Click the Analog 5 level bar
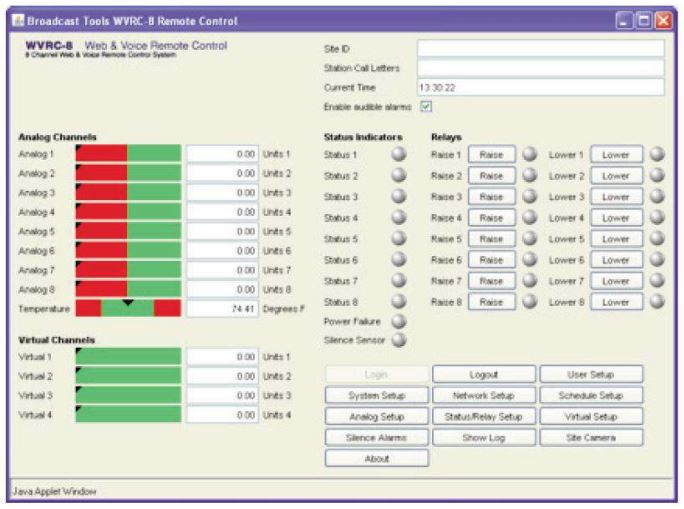The image size is (684, 509). pyautogui.click(x=128, y=231)
